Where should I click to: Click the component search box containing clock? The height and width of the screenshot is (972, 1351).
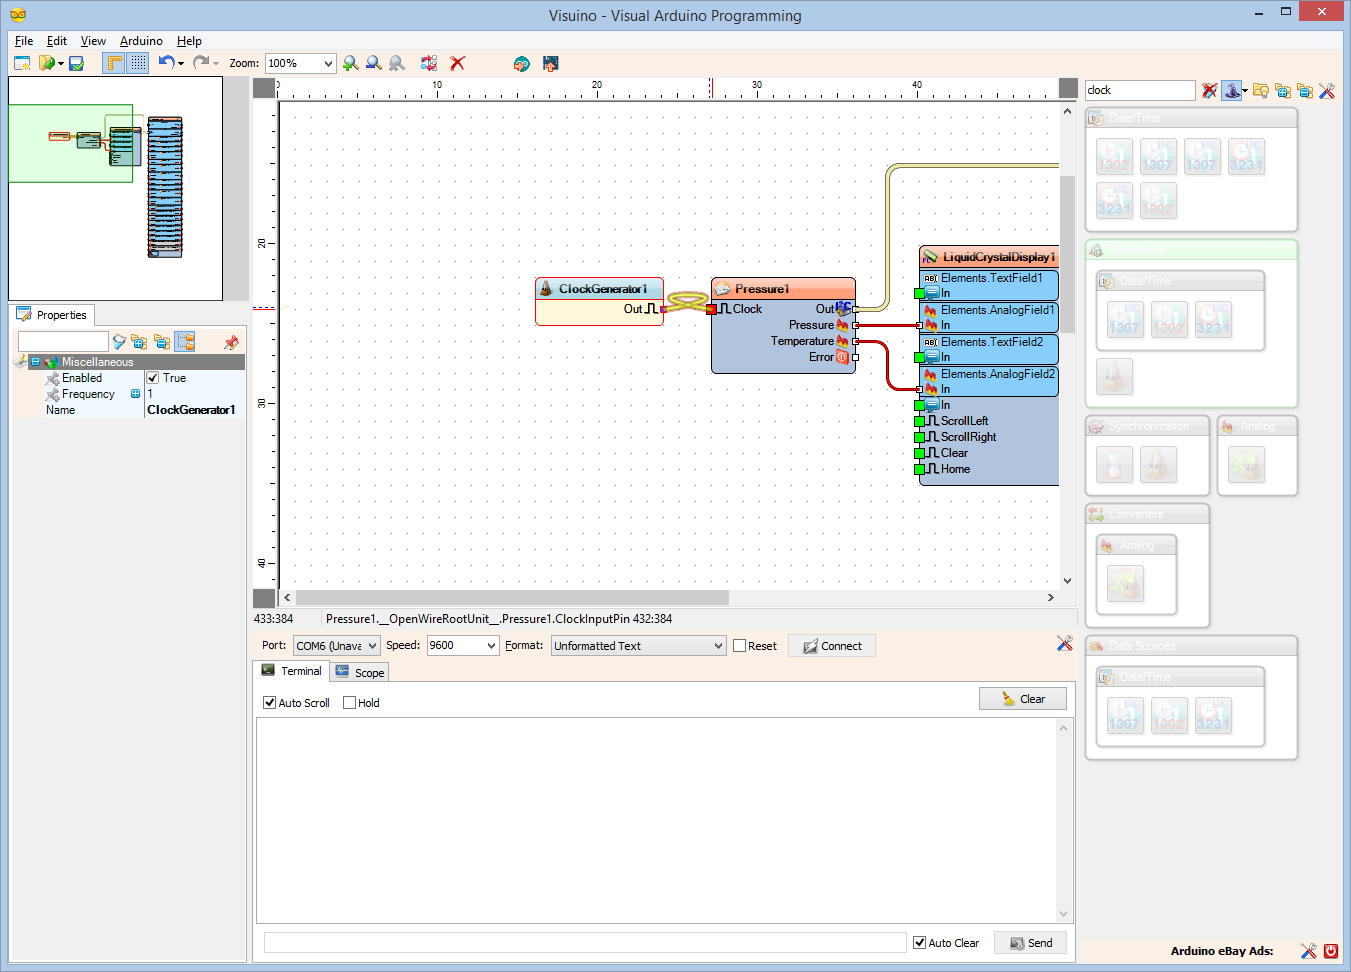pos(1140,90)
